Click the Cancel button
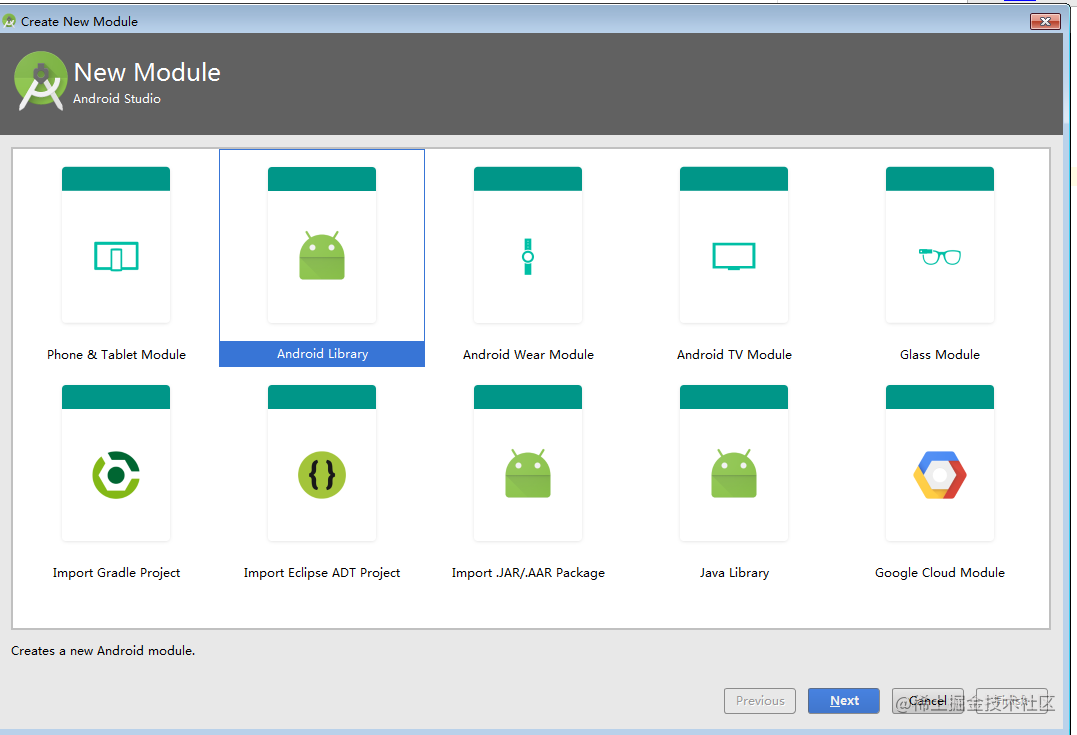The image size is (1077, 735). coord(927,701)
